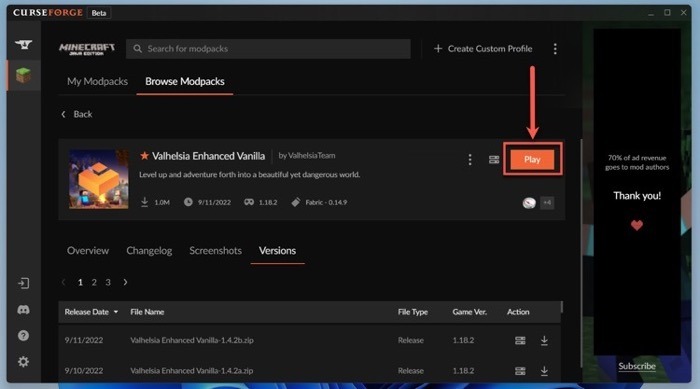This screenshot has height=389, width=700.
Task: Click the game controller version icon
Action: (249, 202)
